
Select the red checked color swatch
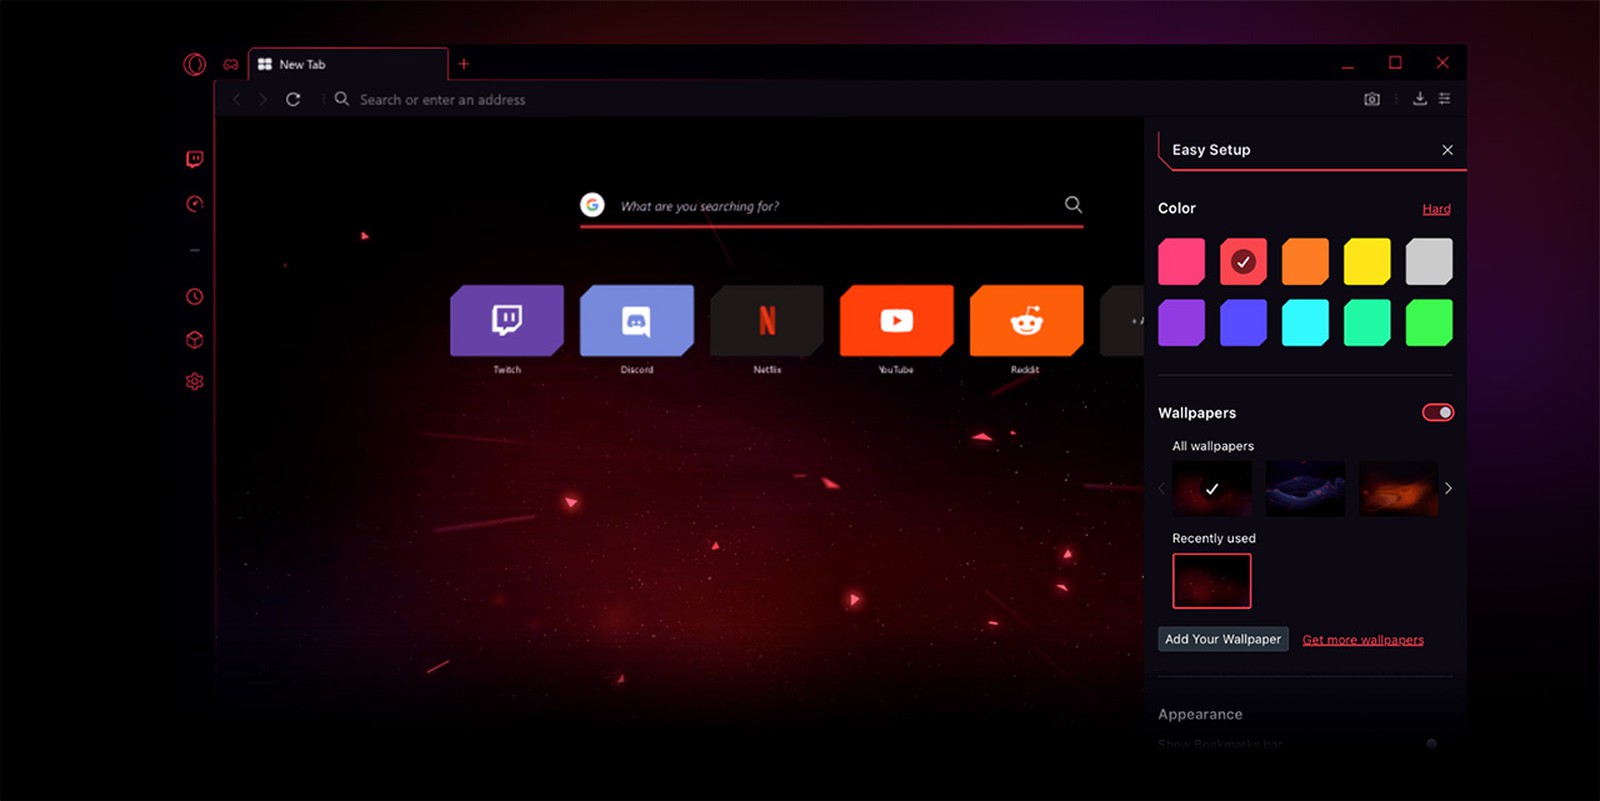[x=1244, y=262]
